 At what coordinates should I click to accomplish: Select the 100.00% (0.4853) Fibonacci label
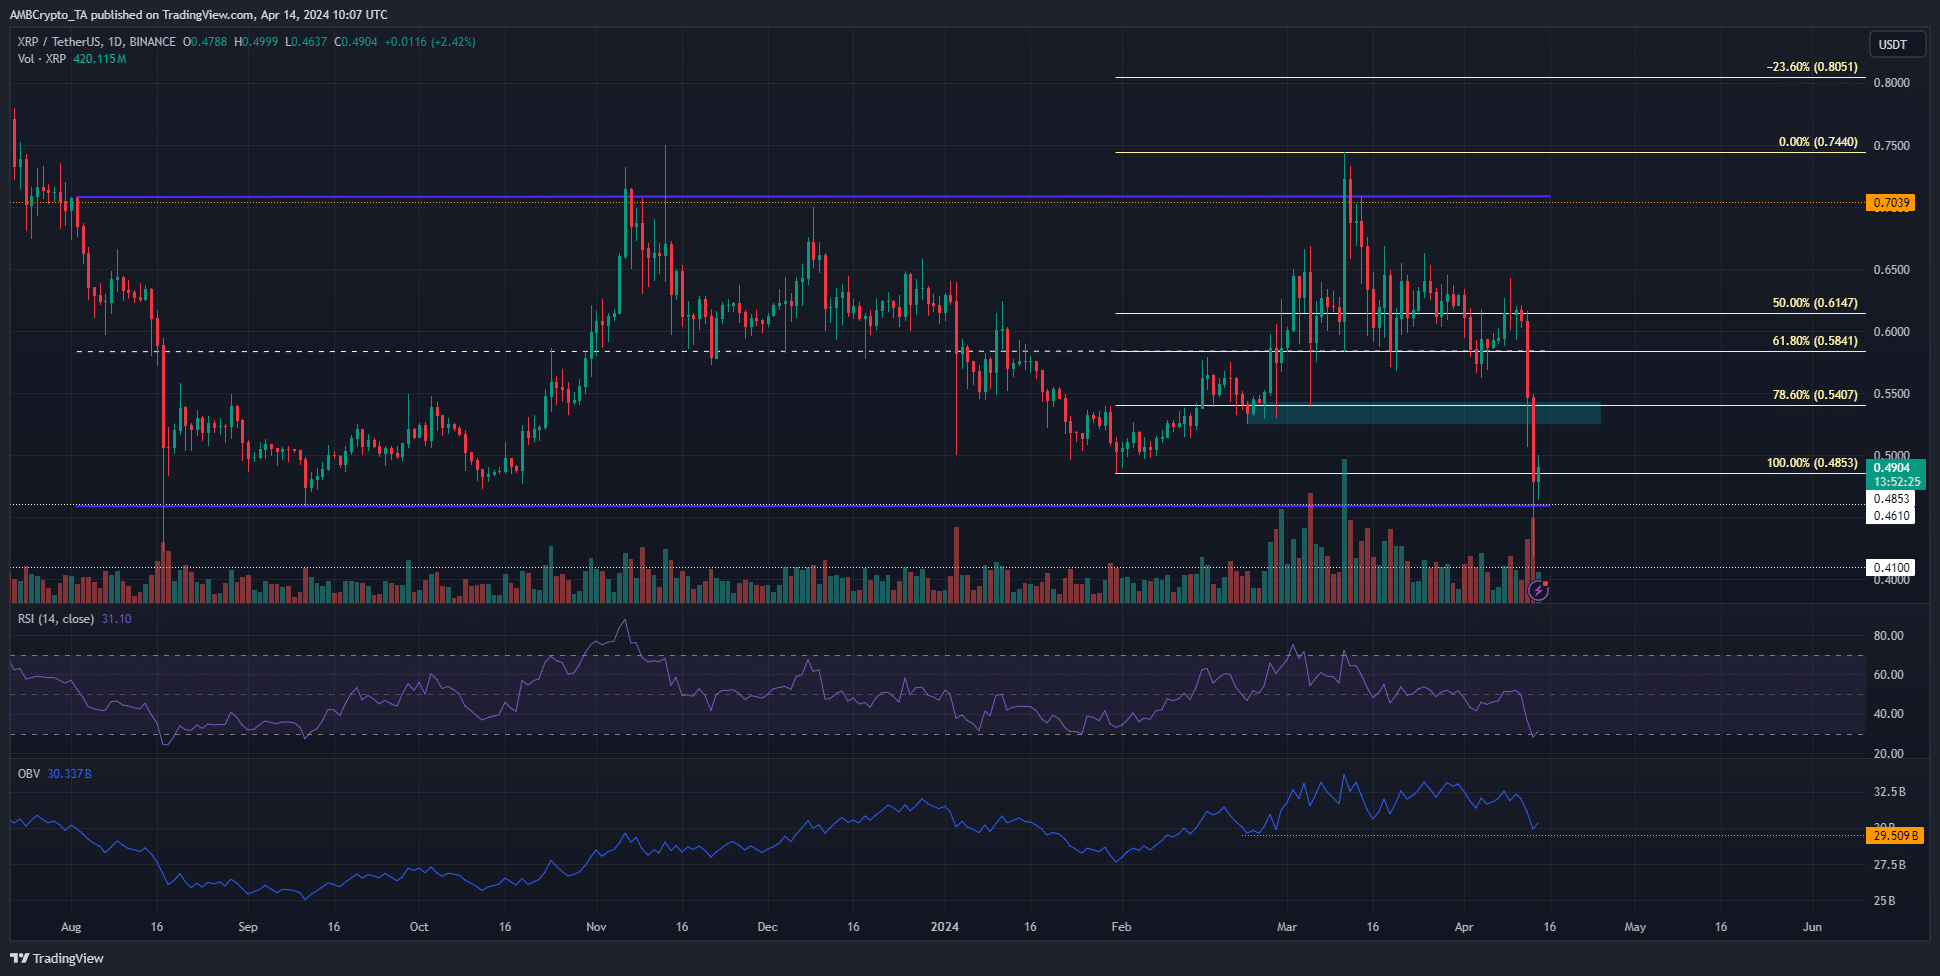[1812, 463]
